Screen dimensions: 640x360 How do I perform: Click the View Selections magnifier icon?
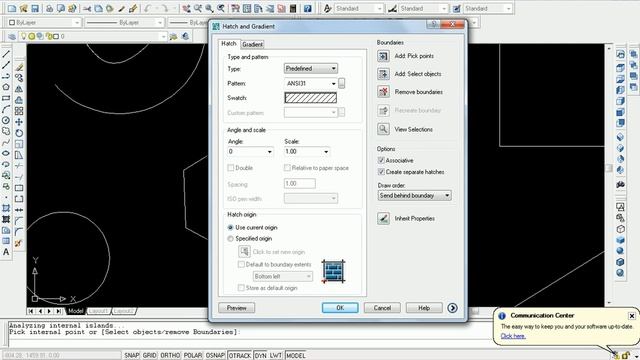tap(383, 129)
